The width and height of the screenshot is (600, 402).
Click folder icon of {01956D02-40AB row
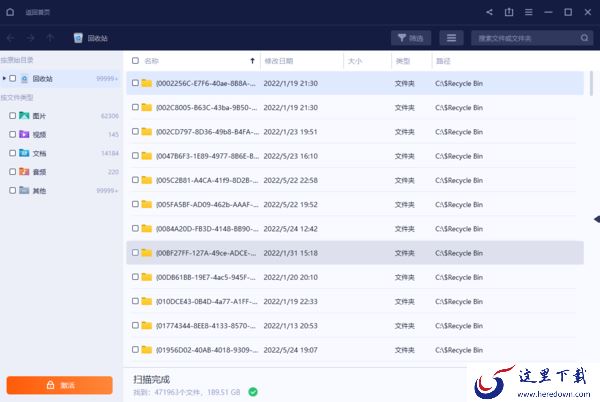point(147,350)
